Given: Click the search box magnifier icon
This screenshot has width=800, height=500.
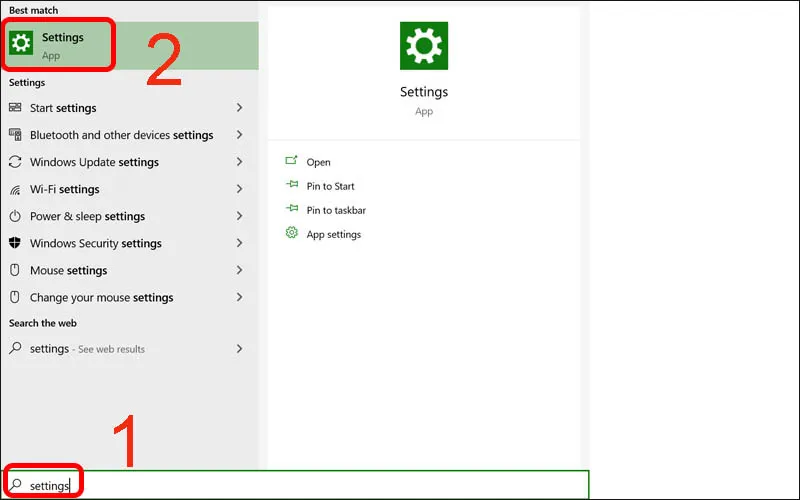Looking at the screenshot, I should click(16, 484).
